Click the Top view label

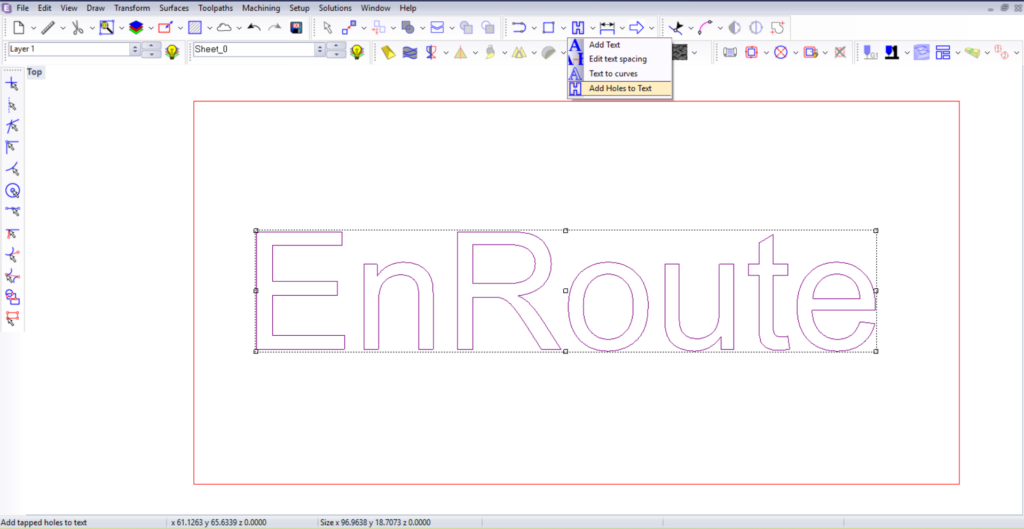click(35, 72)
